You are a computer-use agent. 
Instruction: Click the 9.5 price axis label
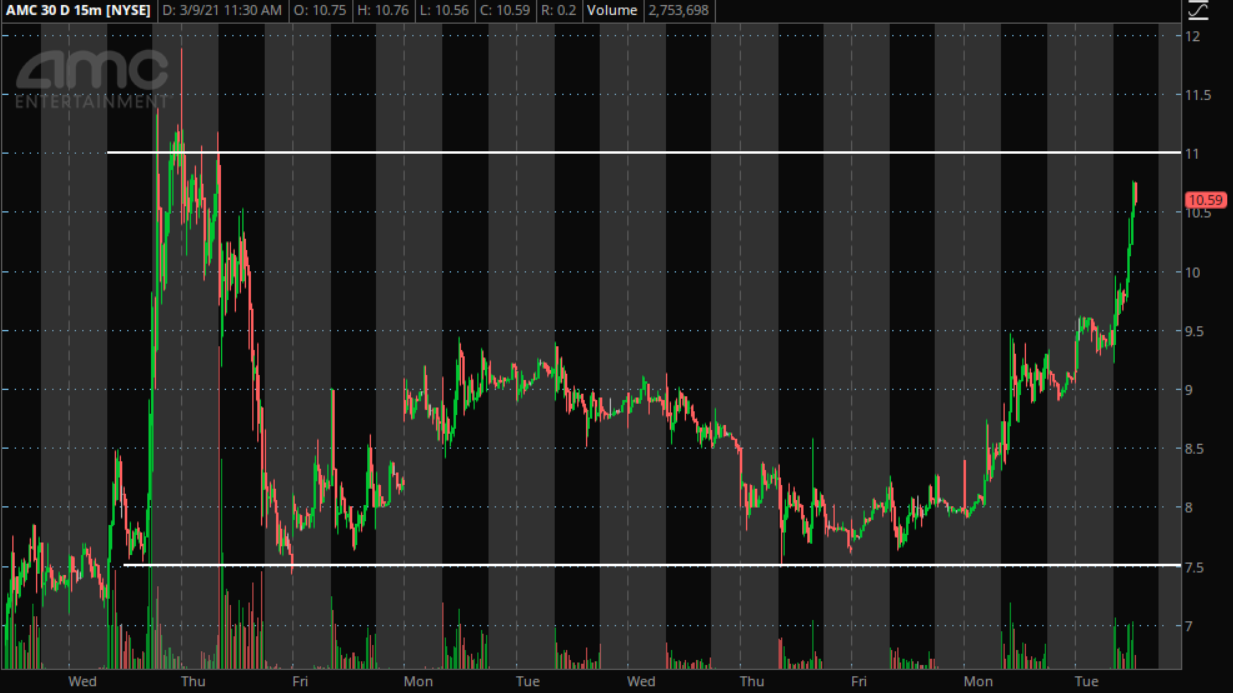[x=1198, y=331]
